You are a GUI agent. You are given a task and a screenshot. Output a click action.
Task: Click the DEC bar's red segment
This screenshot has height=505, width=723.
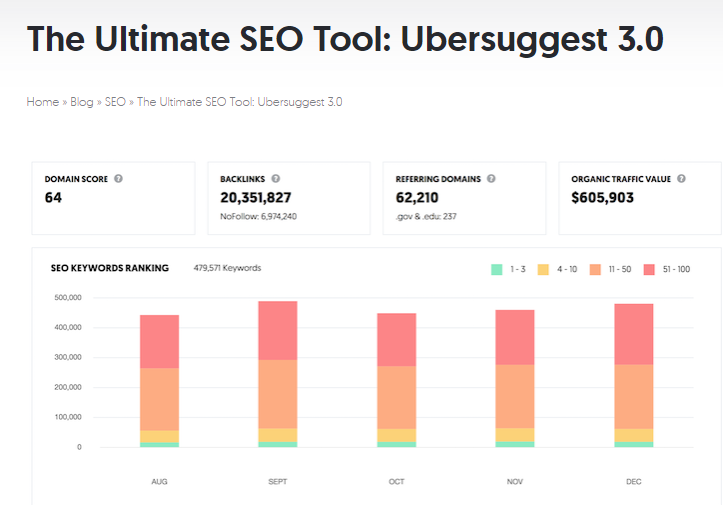coord(633,333)
